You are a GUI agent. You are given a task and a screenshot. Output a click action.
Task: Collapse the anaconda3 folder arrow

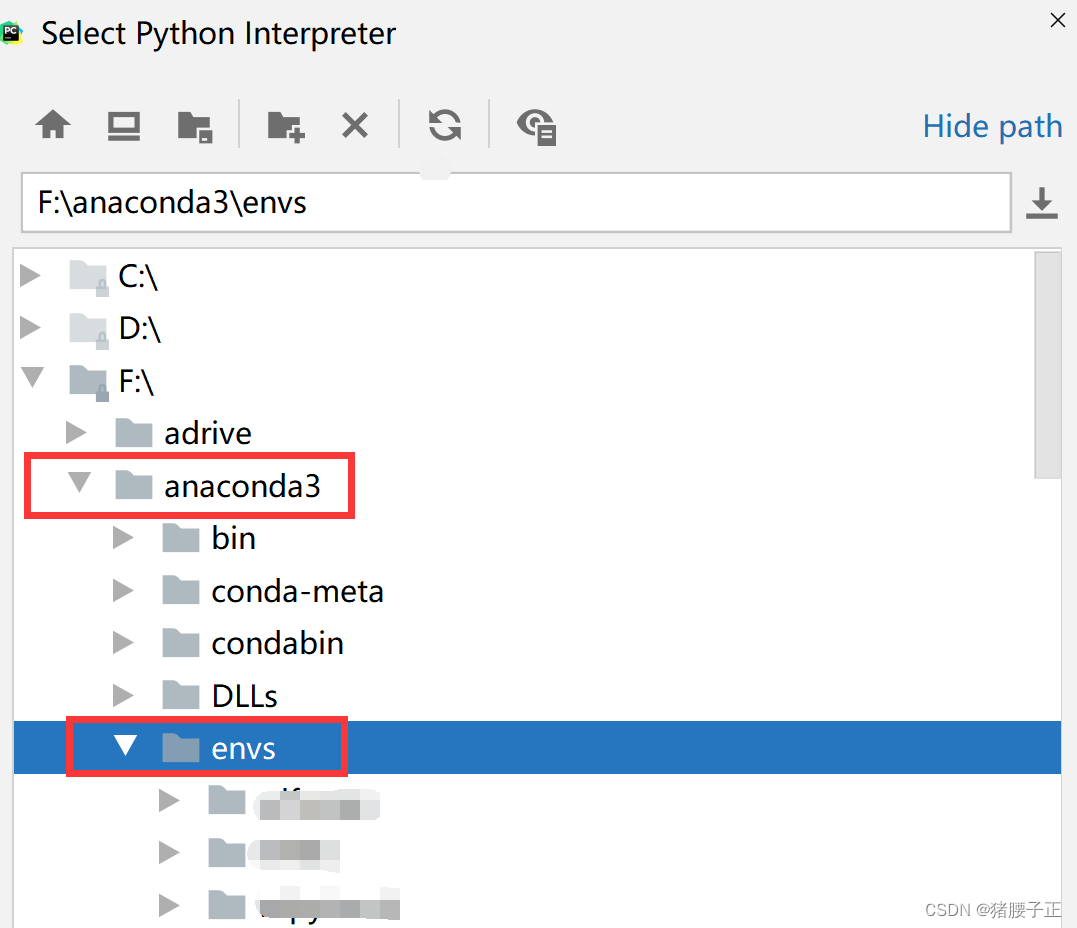click(79, 482)
